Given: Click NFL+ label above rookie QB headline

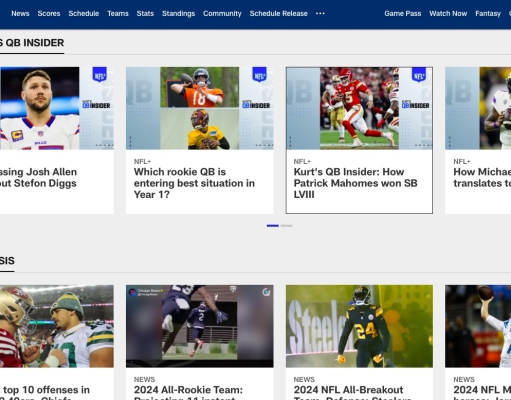Looking at the screenshot, I should tap(142, 162).
